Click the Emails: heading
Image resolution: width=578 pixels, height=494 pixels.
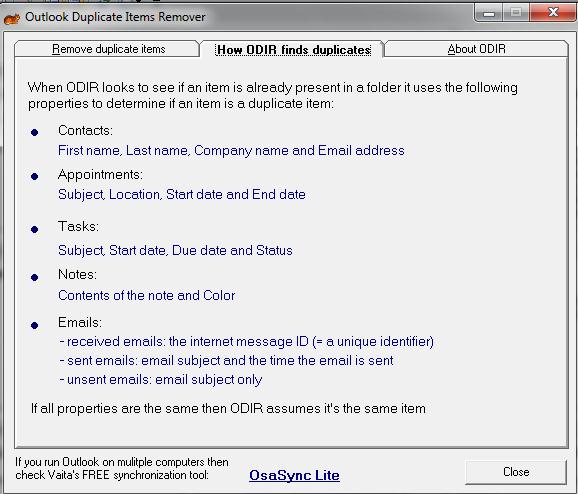80,323
